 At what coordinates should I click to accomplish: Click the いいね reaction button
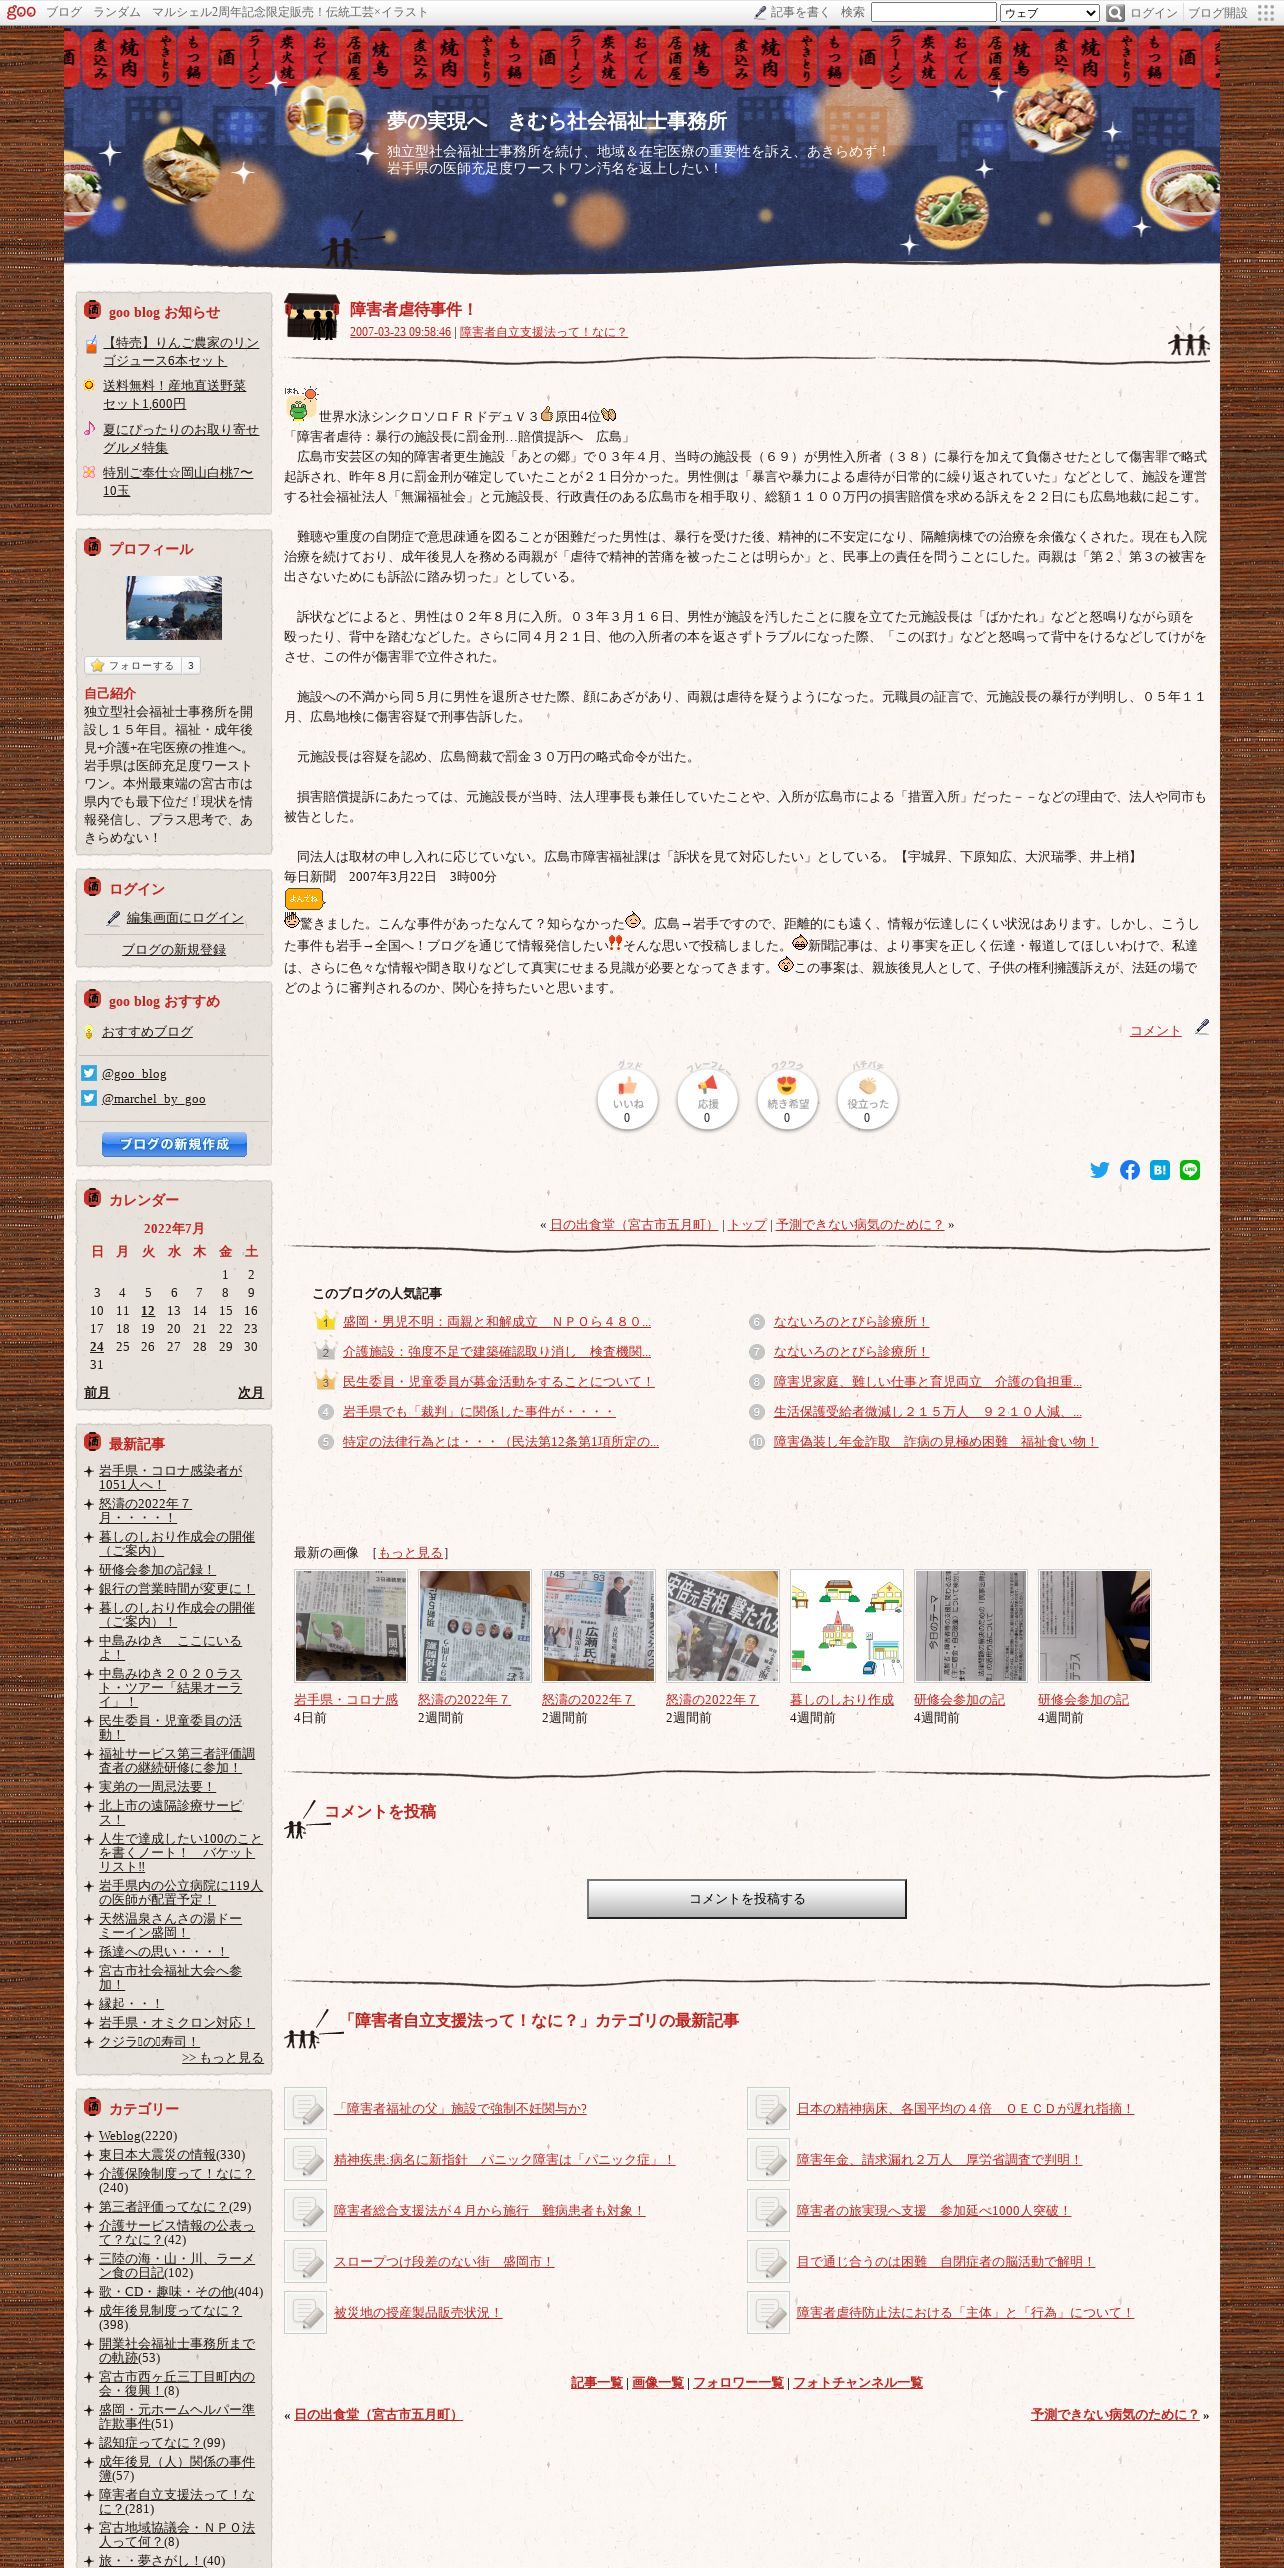(x=627, y=1100)
